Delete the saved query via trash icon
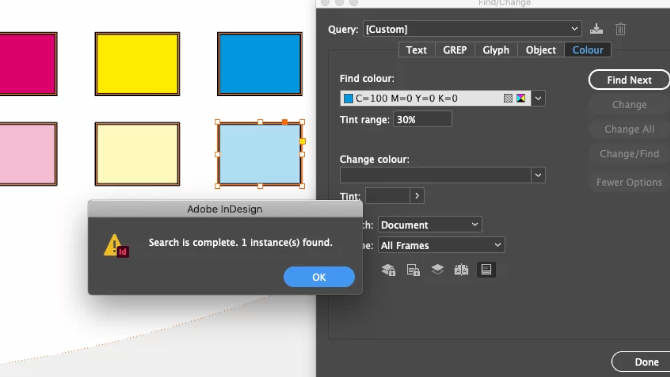The image size is (670, 377). pos(620,29)
